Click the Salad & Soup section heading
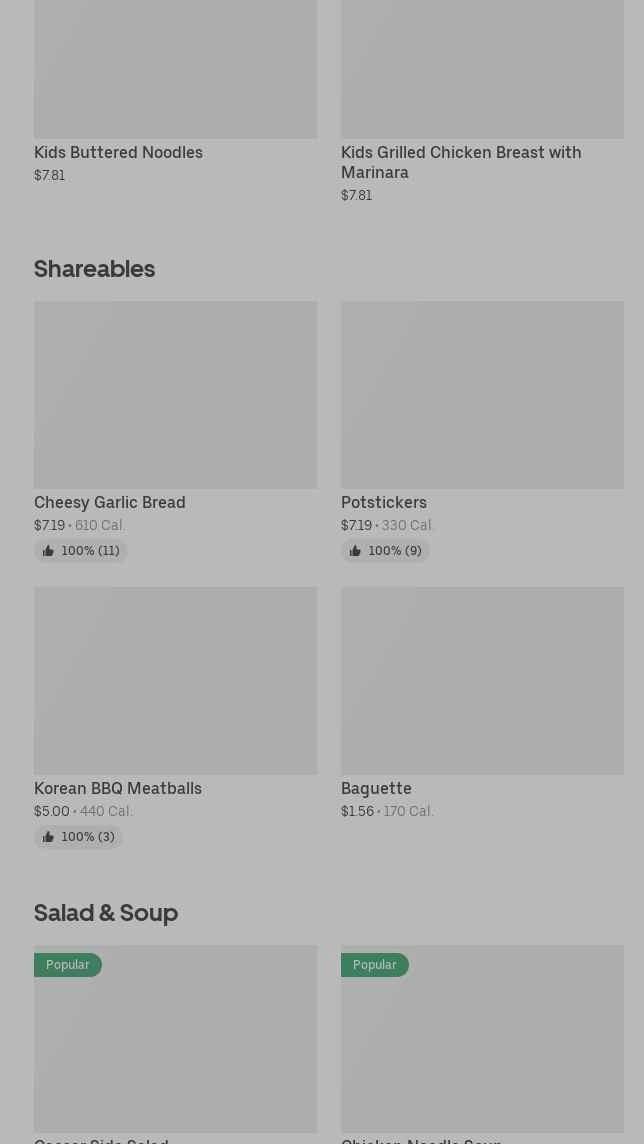Viewport: 644px width, 1144px height. 106,913
